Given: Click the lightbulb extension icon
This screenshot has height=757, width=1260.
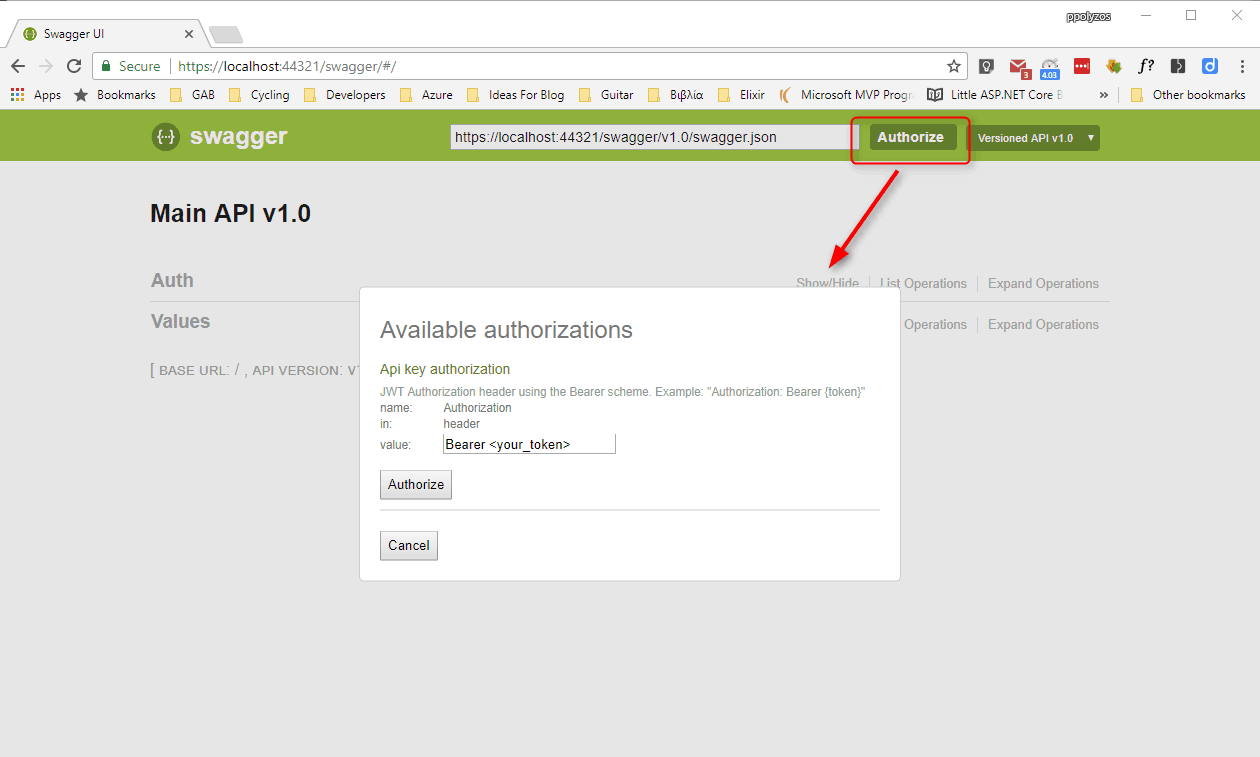Looking at the screenshot, I should click(x=986, y=65).
